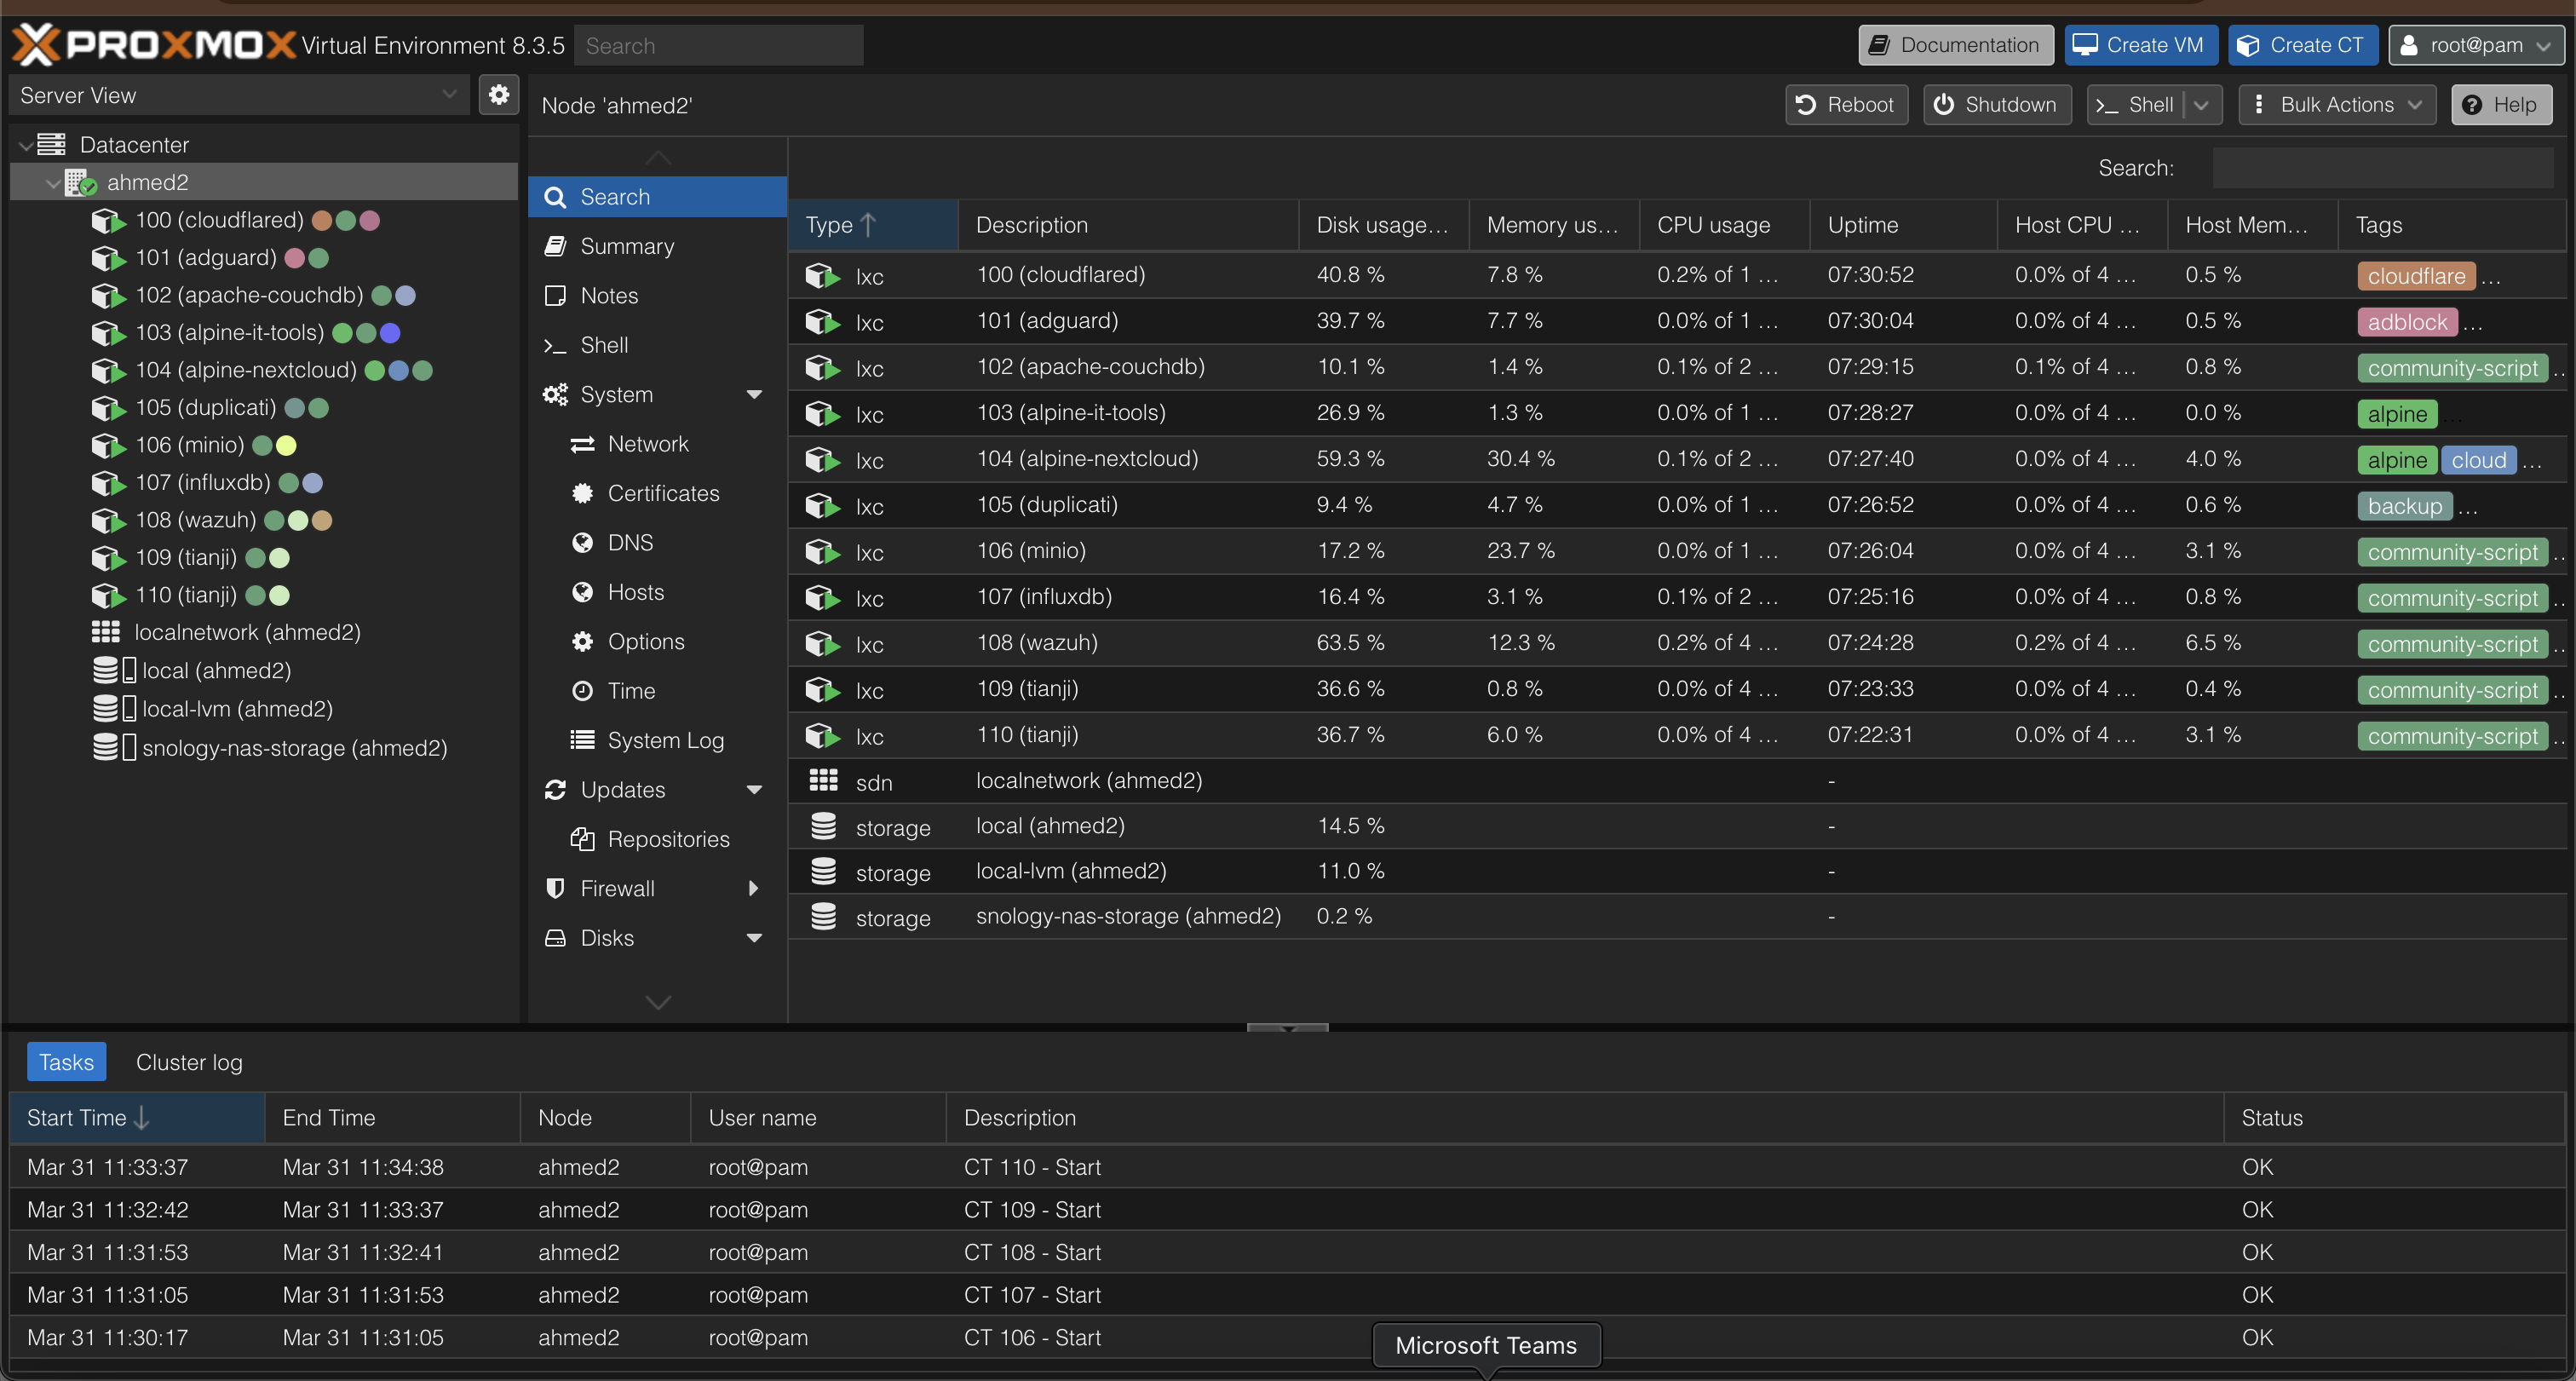Click the Shutdown button
The width and height of the screenshot is (2576, 1381).
tap(1996, 105)
